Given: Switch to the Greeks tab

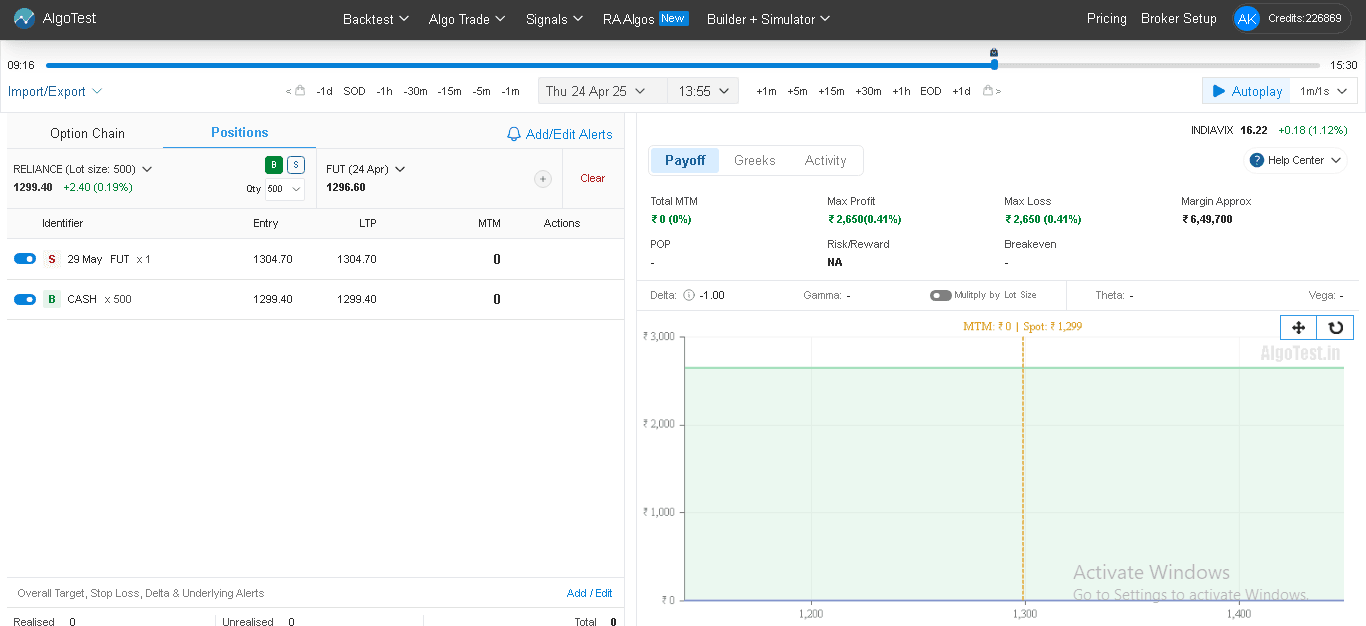Looking at the screenshot, I should click(754, 160).
